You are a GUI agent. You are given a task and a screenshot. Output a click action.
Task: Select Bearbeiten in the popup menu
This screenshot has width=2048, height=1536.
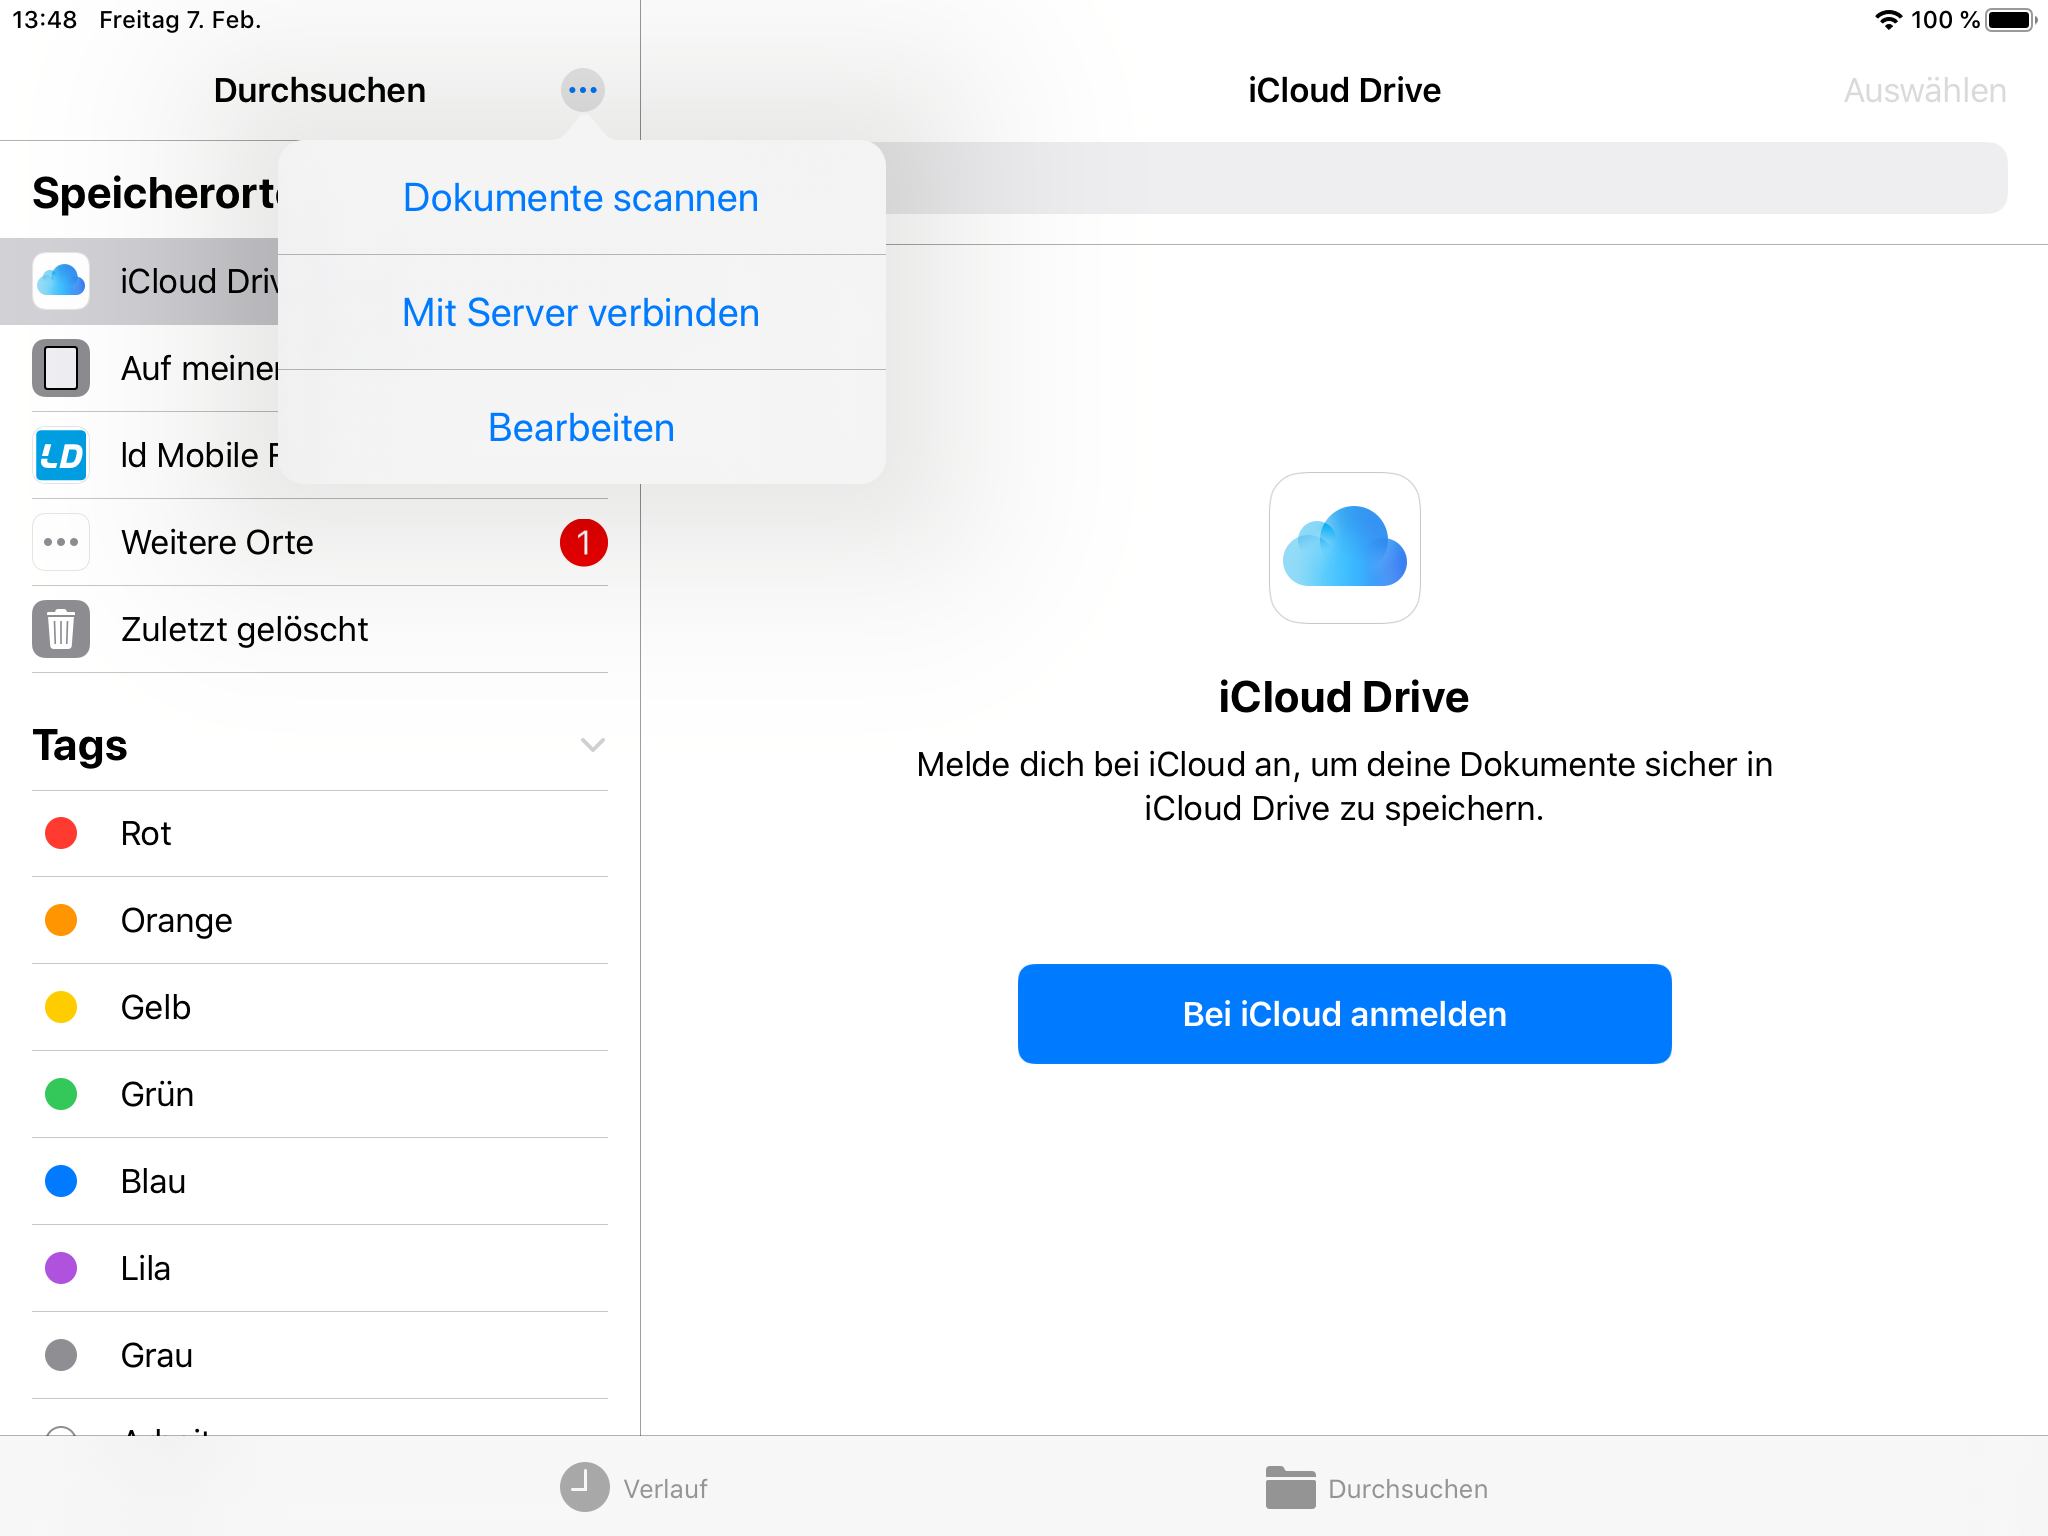tap(581, 427)
